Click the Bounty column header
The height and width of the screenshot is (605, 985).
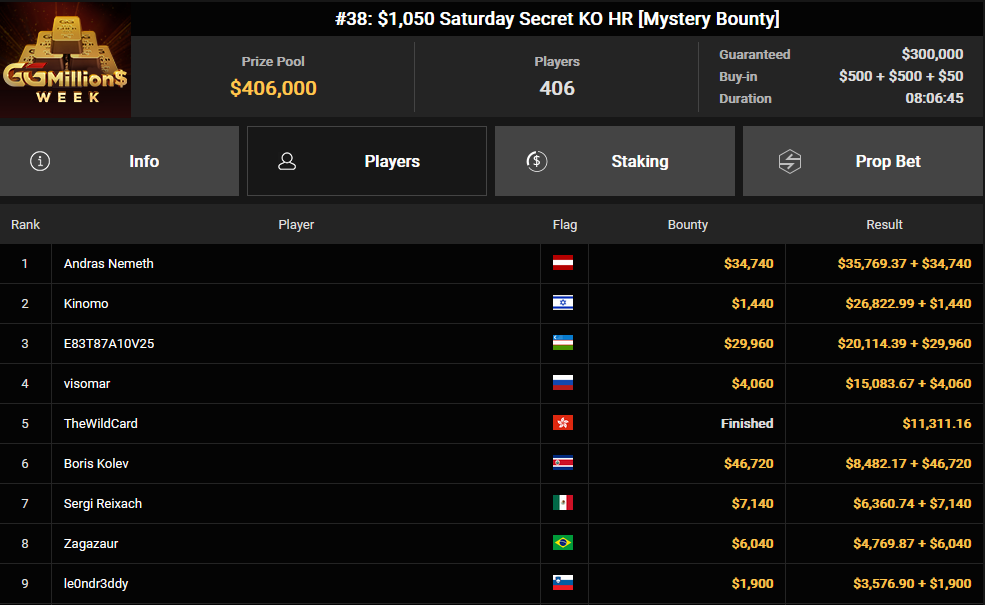(687, 224)
